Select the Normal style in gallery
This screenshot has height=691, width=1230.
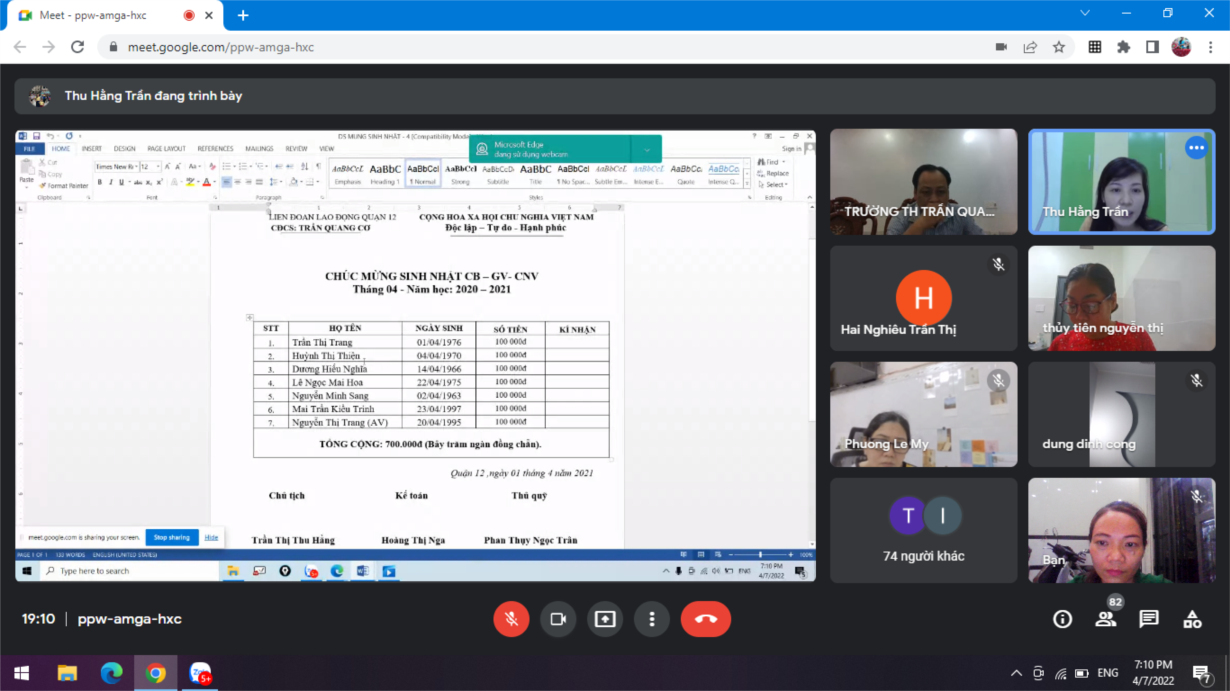[x=423, y=174]
